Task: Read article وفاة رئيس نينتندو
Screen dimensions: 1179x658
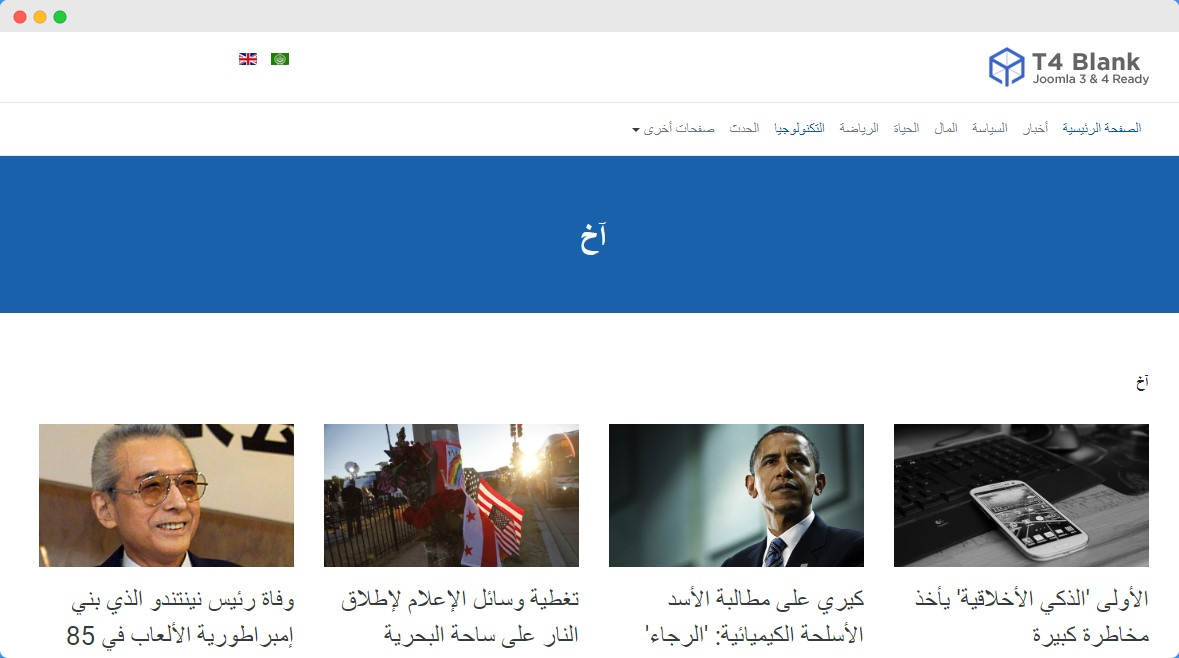Action: [x=180, y=617]
